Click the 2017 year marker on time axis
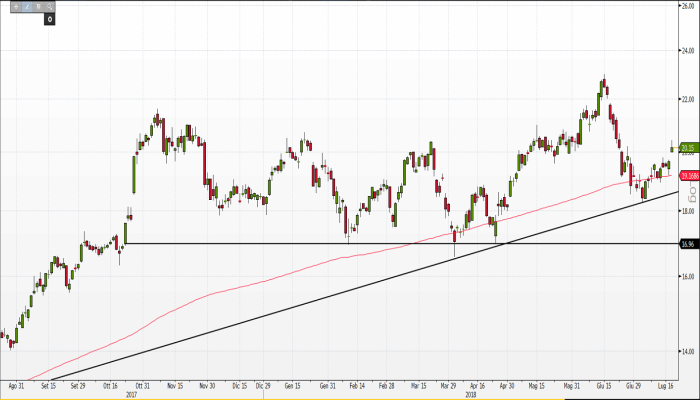This screenshot has height=400, width=700. [x=132, y=394]
